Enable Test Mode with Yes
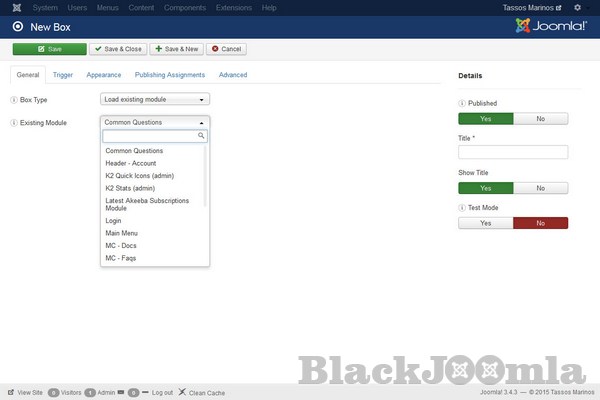This screenshot has width=600, height=400. (486, 223)
